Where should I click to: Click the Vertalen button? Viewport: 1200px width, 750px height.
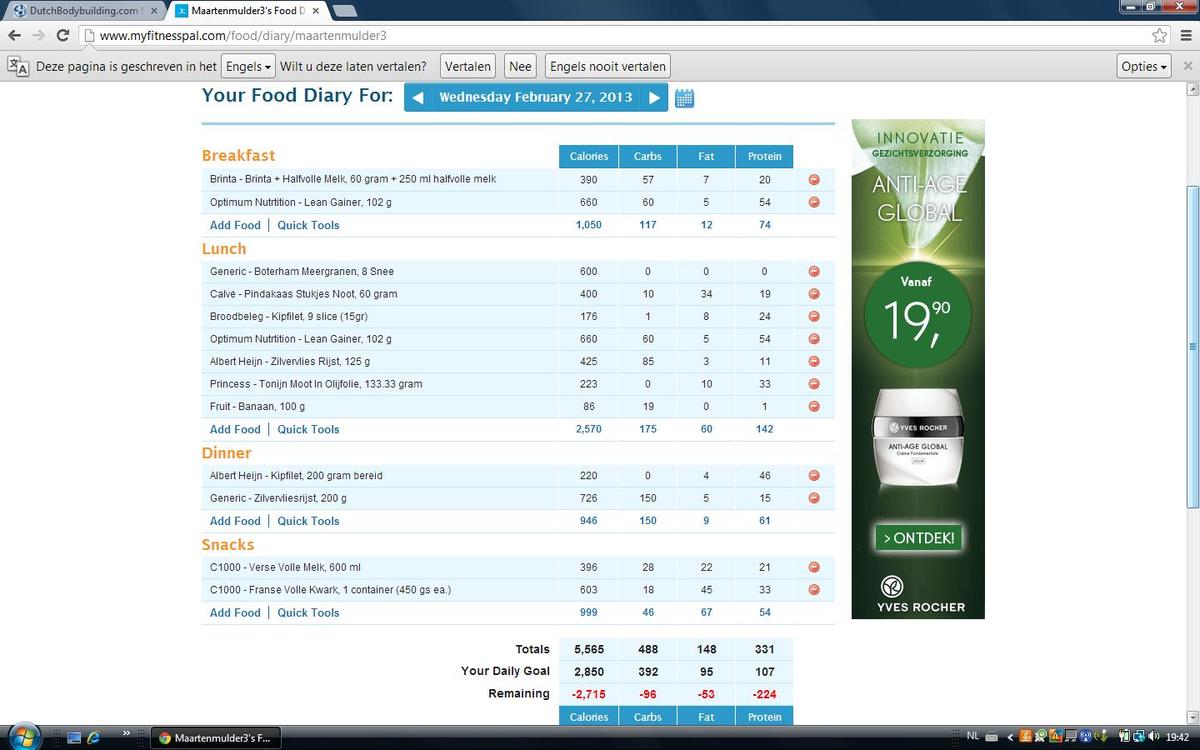468,67
